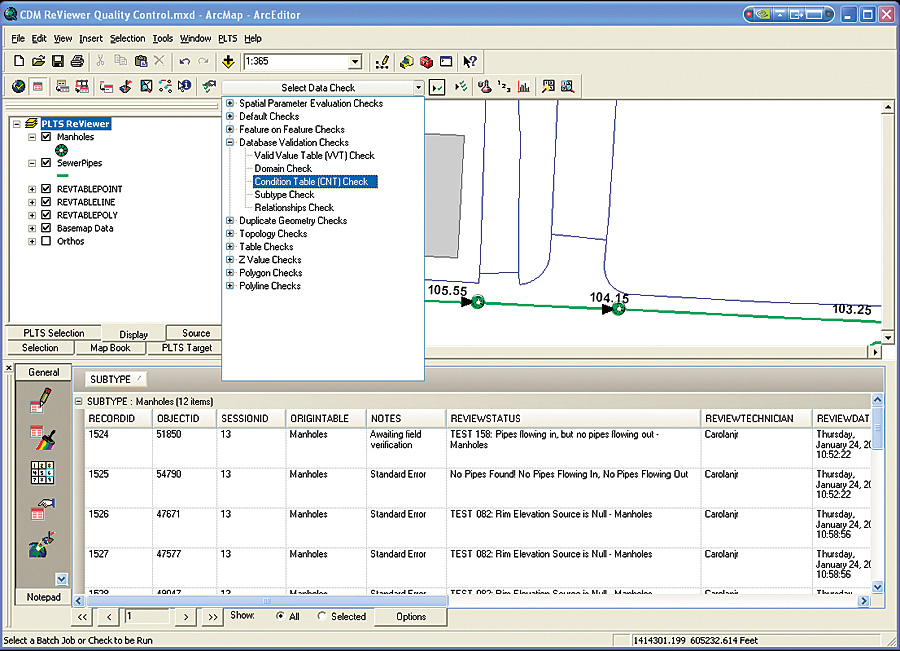Switch to the PLTS Target tab

[x=187, y=348]
